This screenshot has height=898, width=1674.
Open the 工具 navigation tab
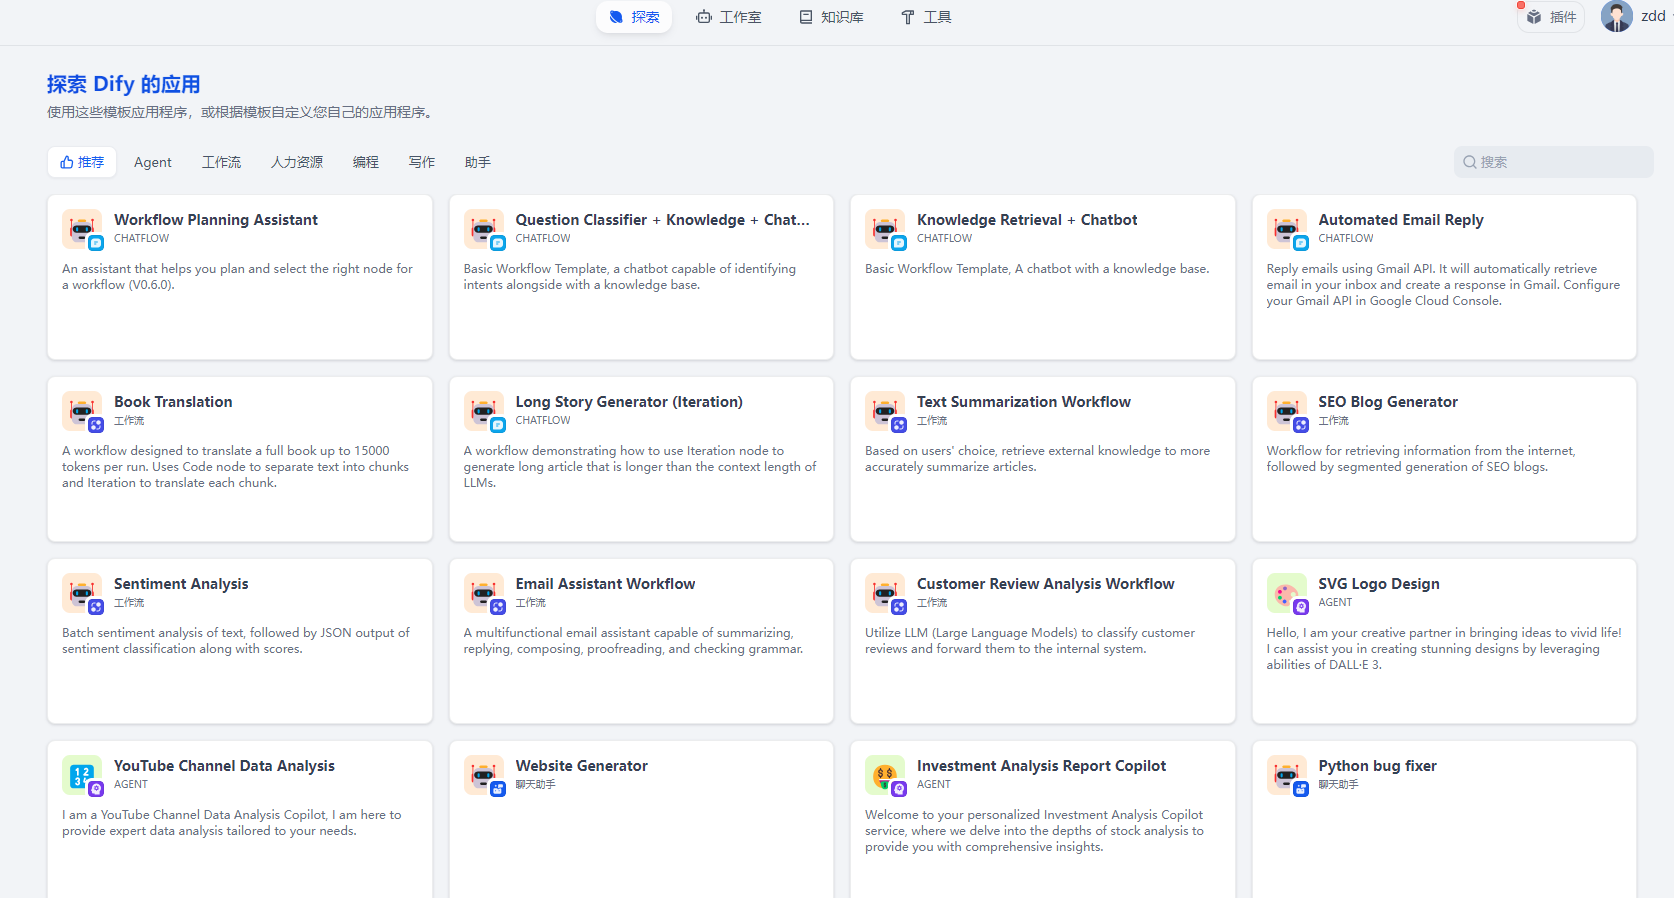pyautogui.click(x=926, y=17)
